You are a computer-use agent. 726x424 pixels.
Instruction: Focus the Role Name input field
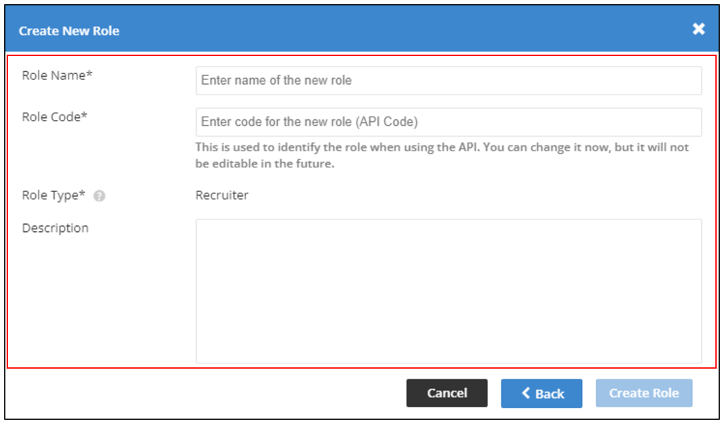pyautogui.click(x=448, y=81)
